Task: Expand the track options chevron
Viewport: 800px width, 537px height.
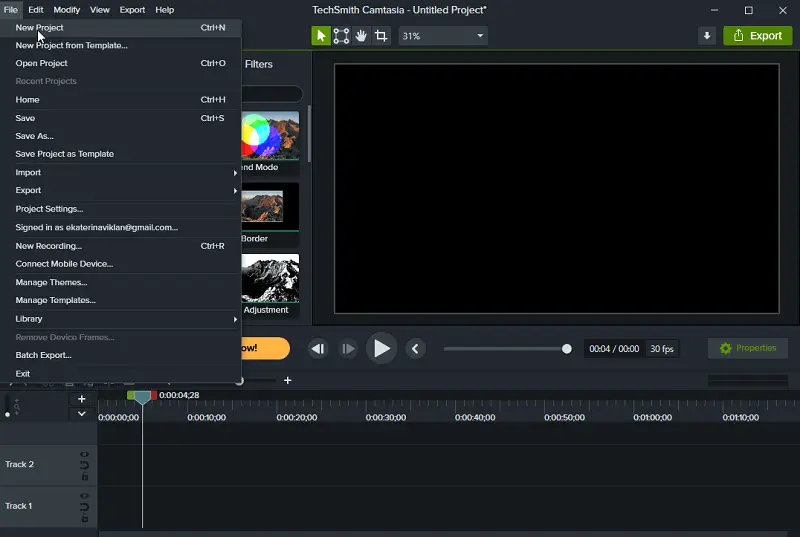Action: coord(82,414)
